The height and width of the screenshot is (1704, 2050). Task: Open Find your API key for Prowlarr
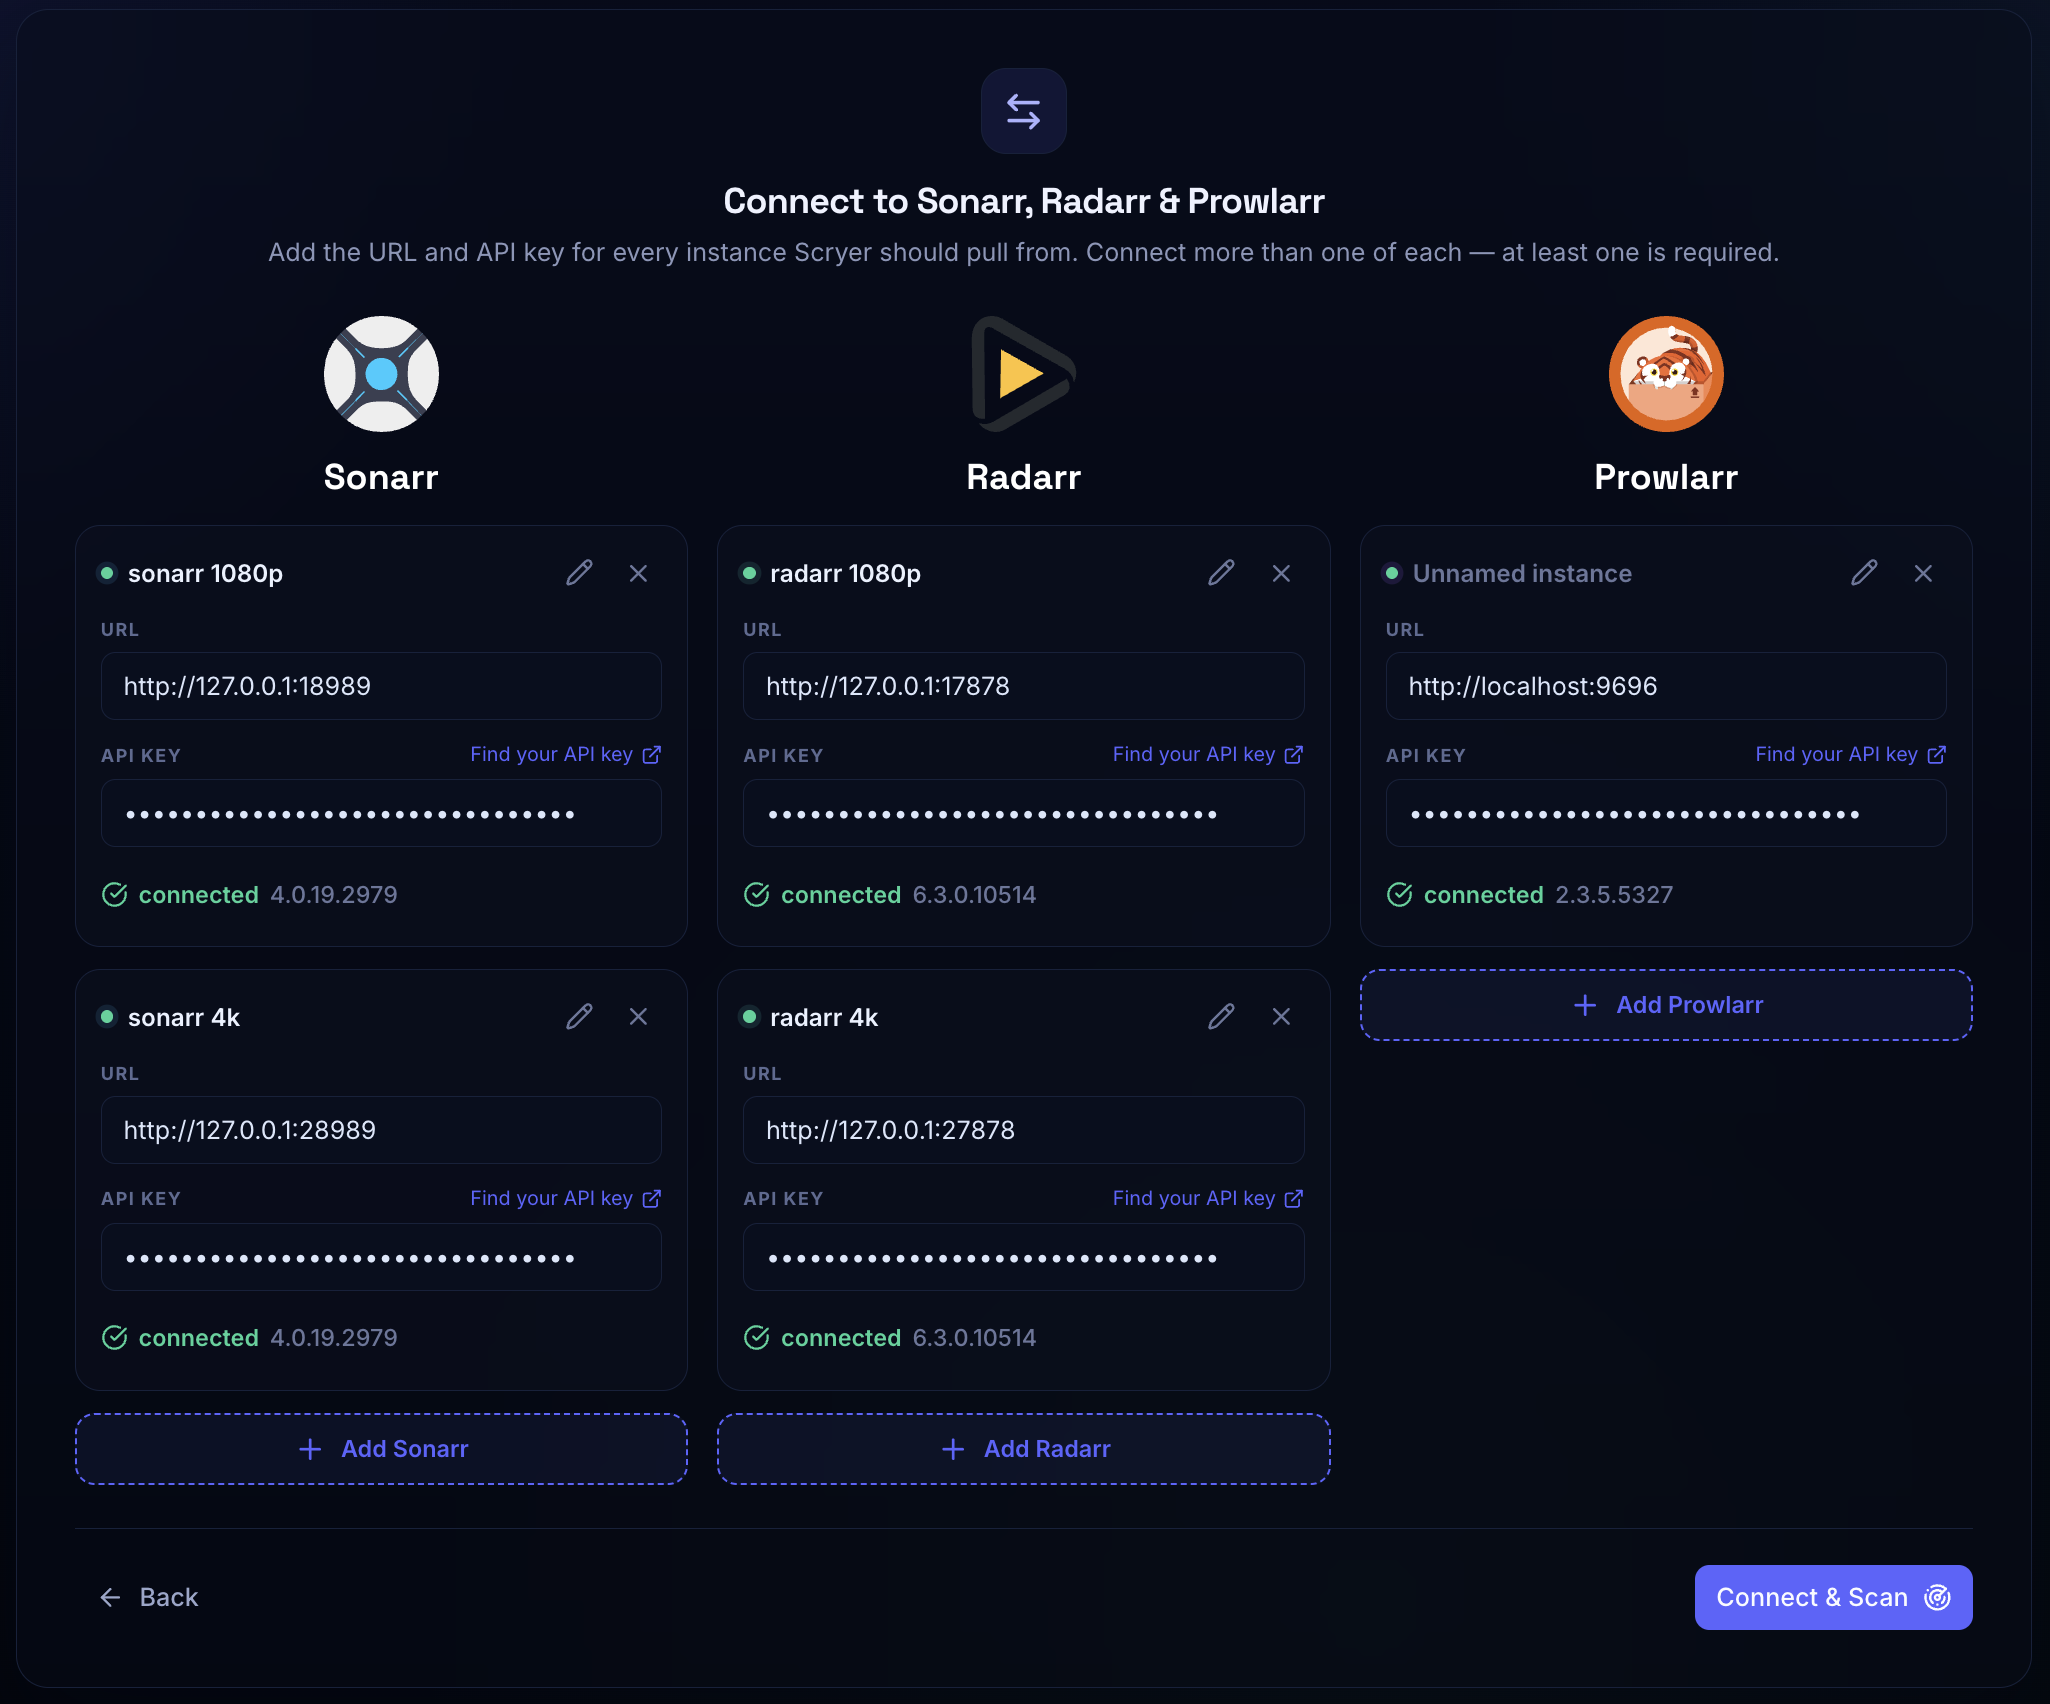(1850, 754)
